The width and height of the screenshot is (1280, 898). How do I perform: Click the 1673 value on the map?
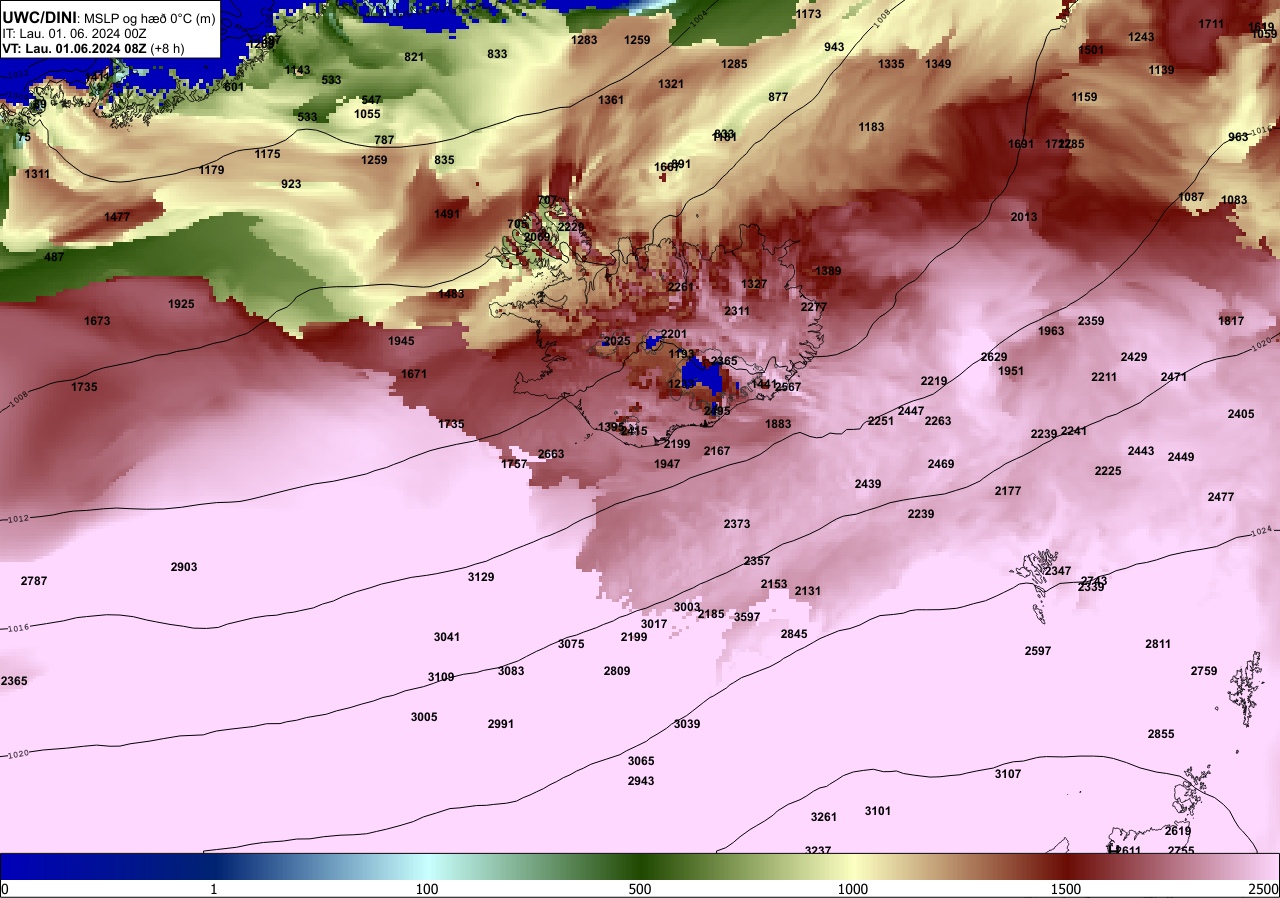coord(98,321)
